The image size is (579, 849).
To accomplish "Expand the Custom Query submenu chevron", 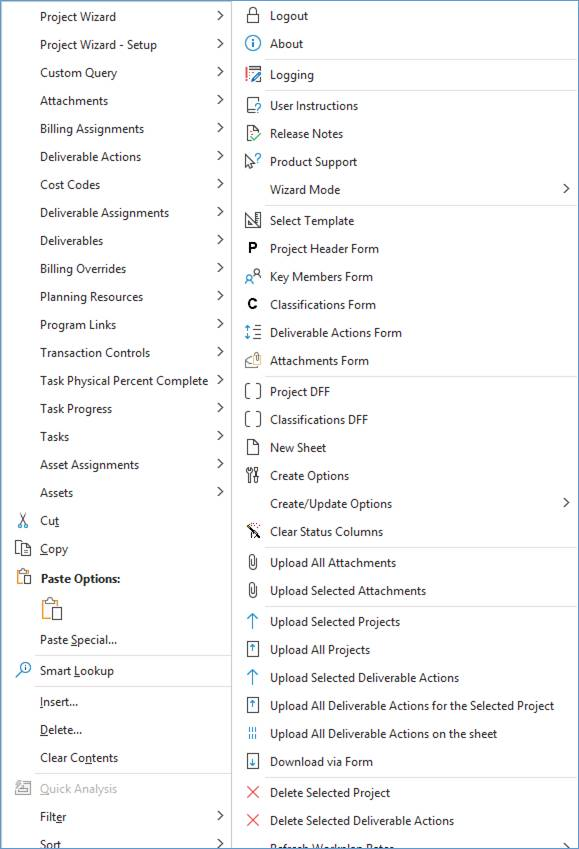I will pyautogui.click(x=220, y=72).
